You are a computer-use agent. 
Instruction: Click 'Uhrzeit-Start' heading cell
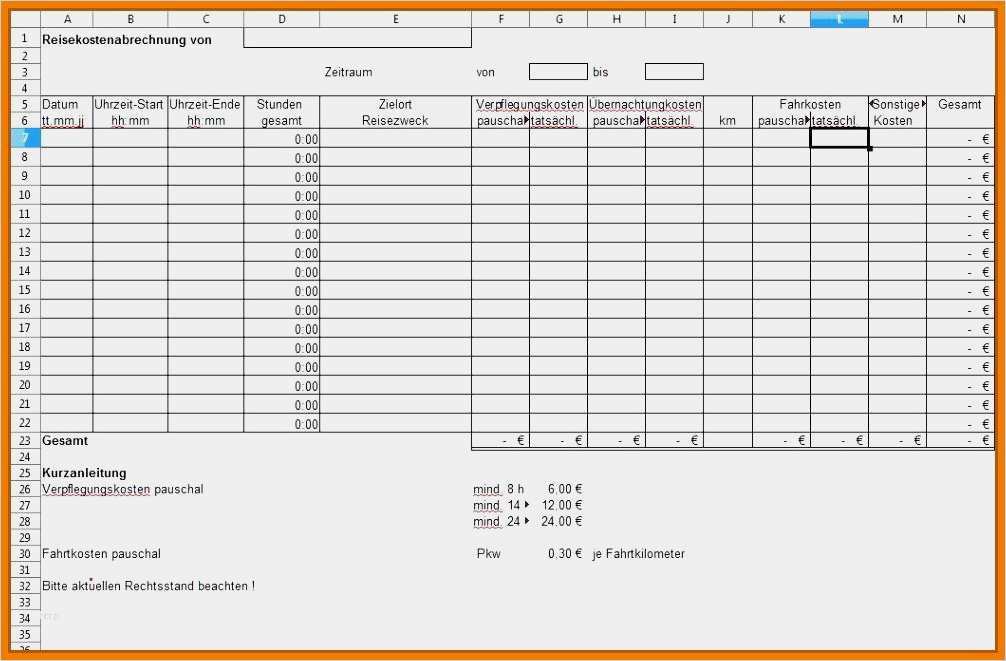(x=130, y=104)
